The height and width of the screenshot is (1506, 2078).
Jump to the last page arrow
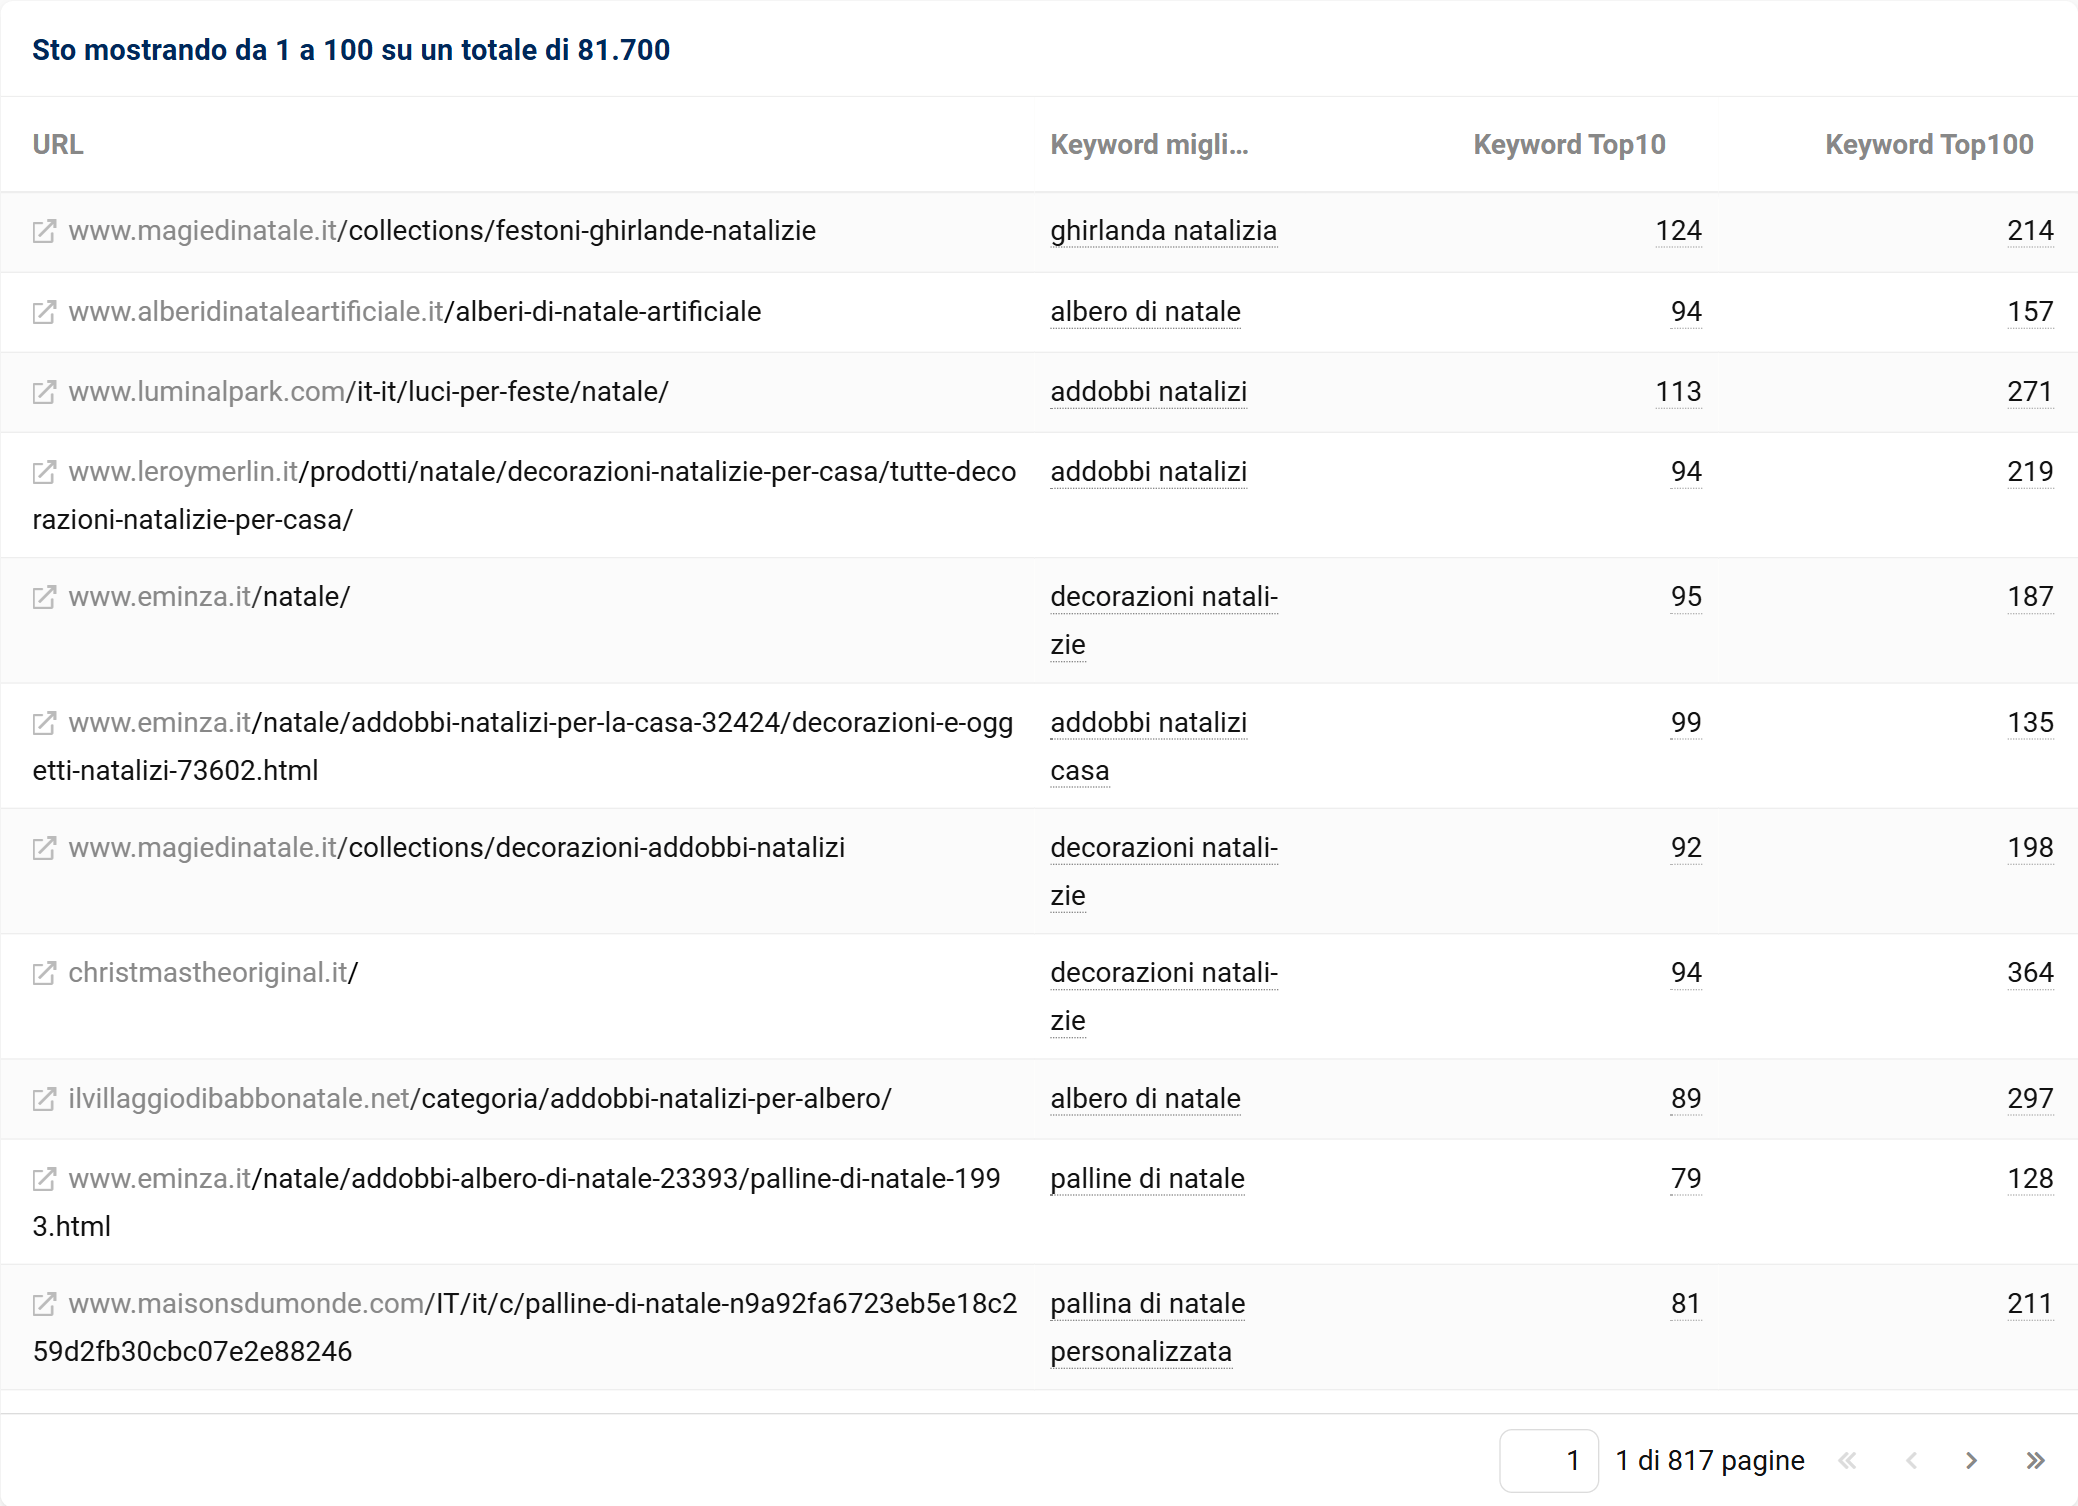pos(2035,1461)
